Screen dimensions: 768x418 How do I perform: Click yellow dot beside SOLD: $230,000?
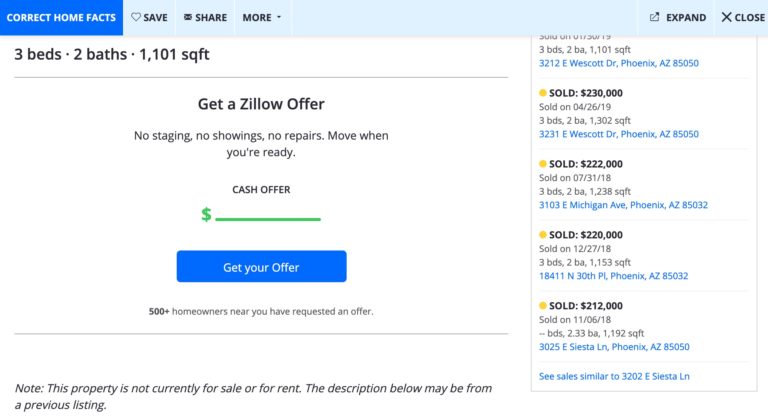click(543, 93)
